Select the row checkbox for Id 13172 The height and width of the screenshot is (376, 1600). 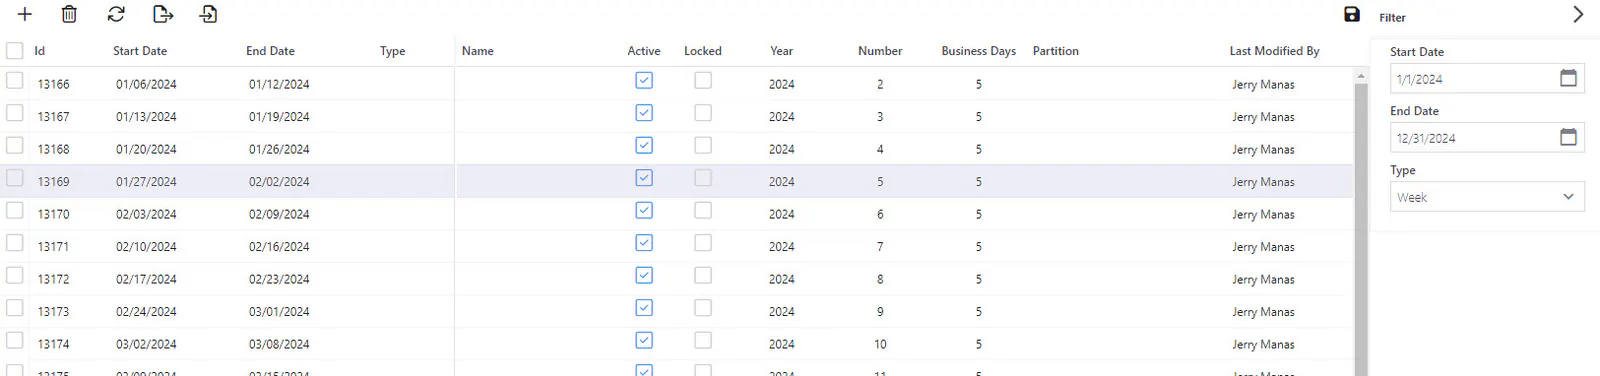15,276
